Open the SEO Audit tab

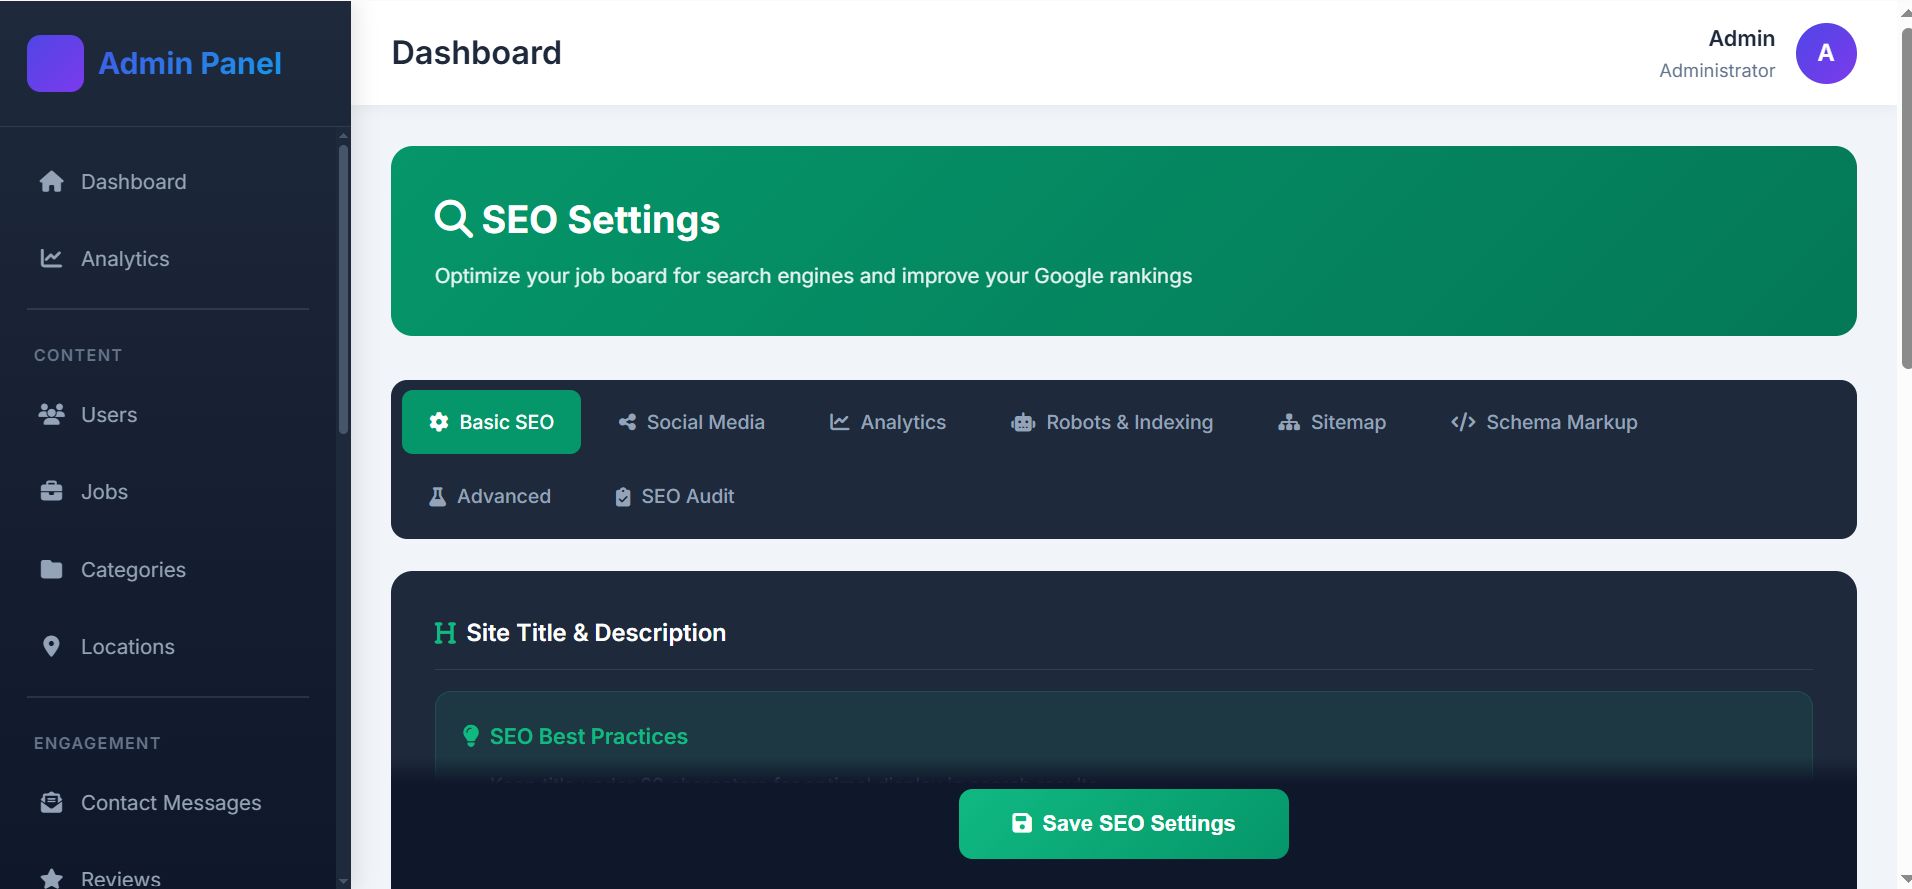(x=674, y=496)
